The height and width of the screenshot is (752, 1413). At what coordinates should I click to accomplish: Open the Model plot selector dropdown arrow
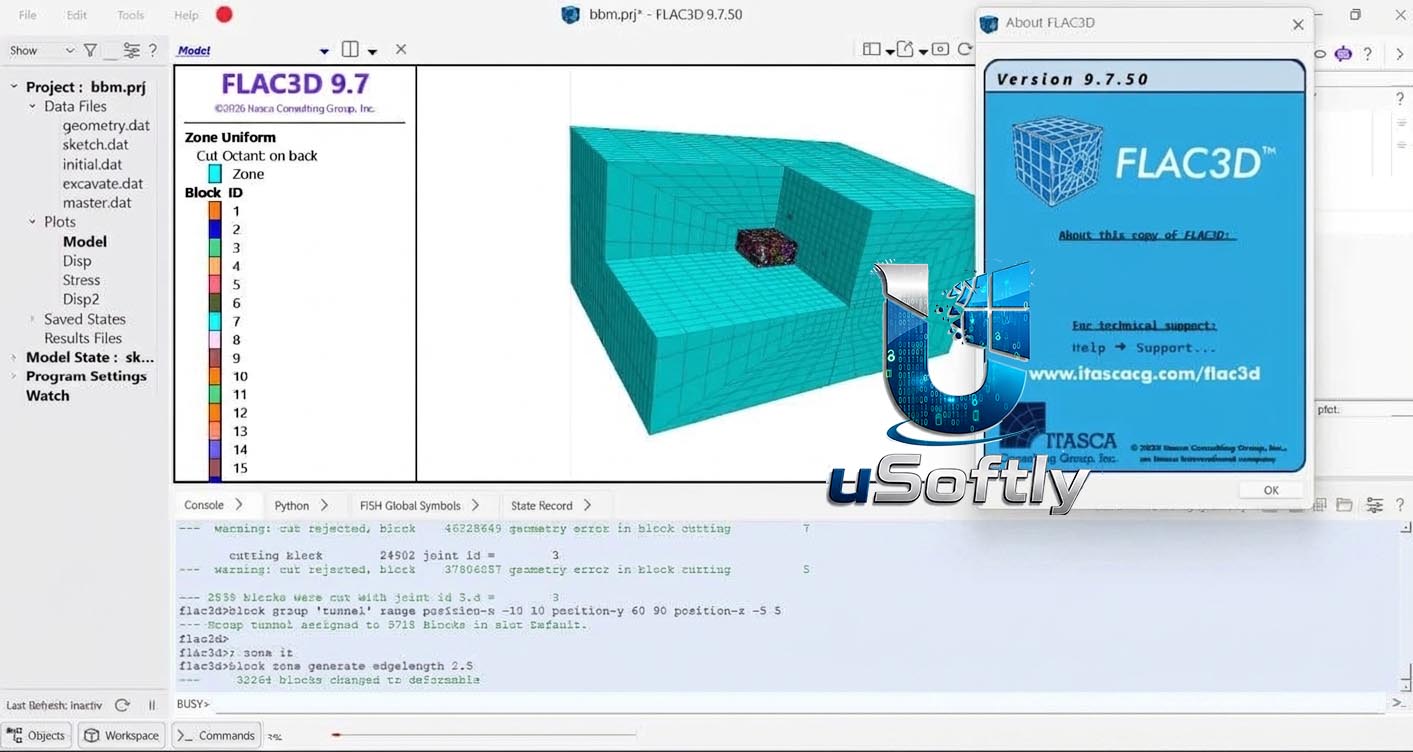[x=324, y=51]
